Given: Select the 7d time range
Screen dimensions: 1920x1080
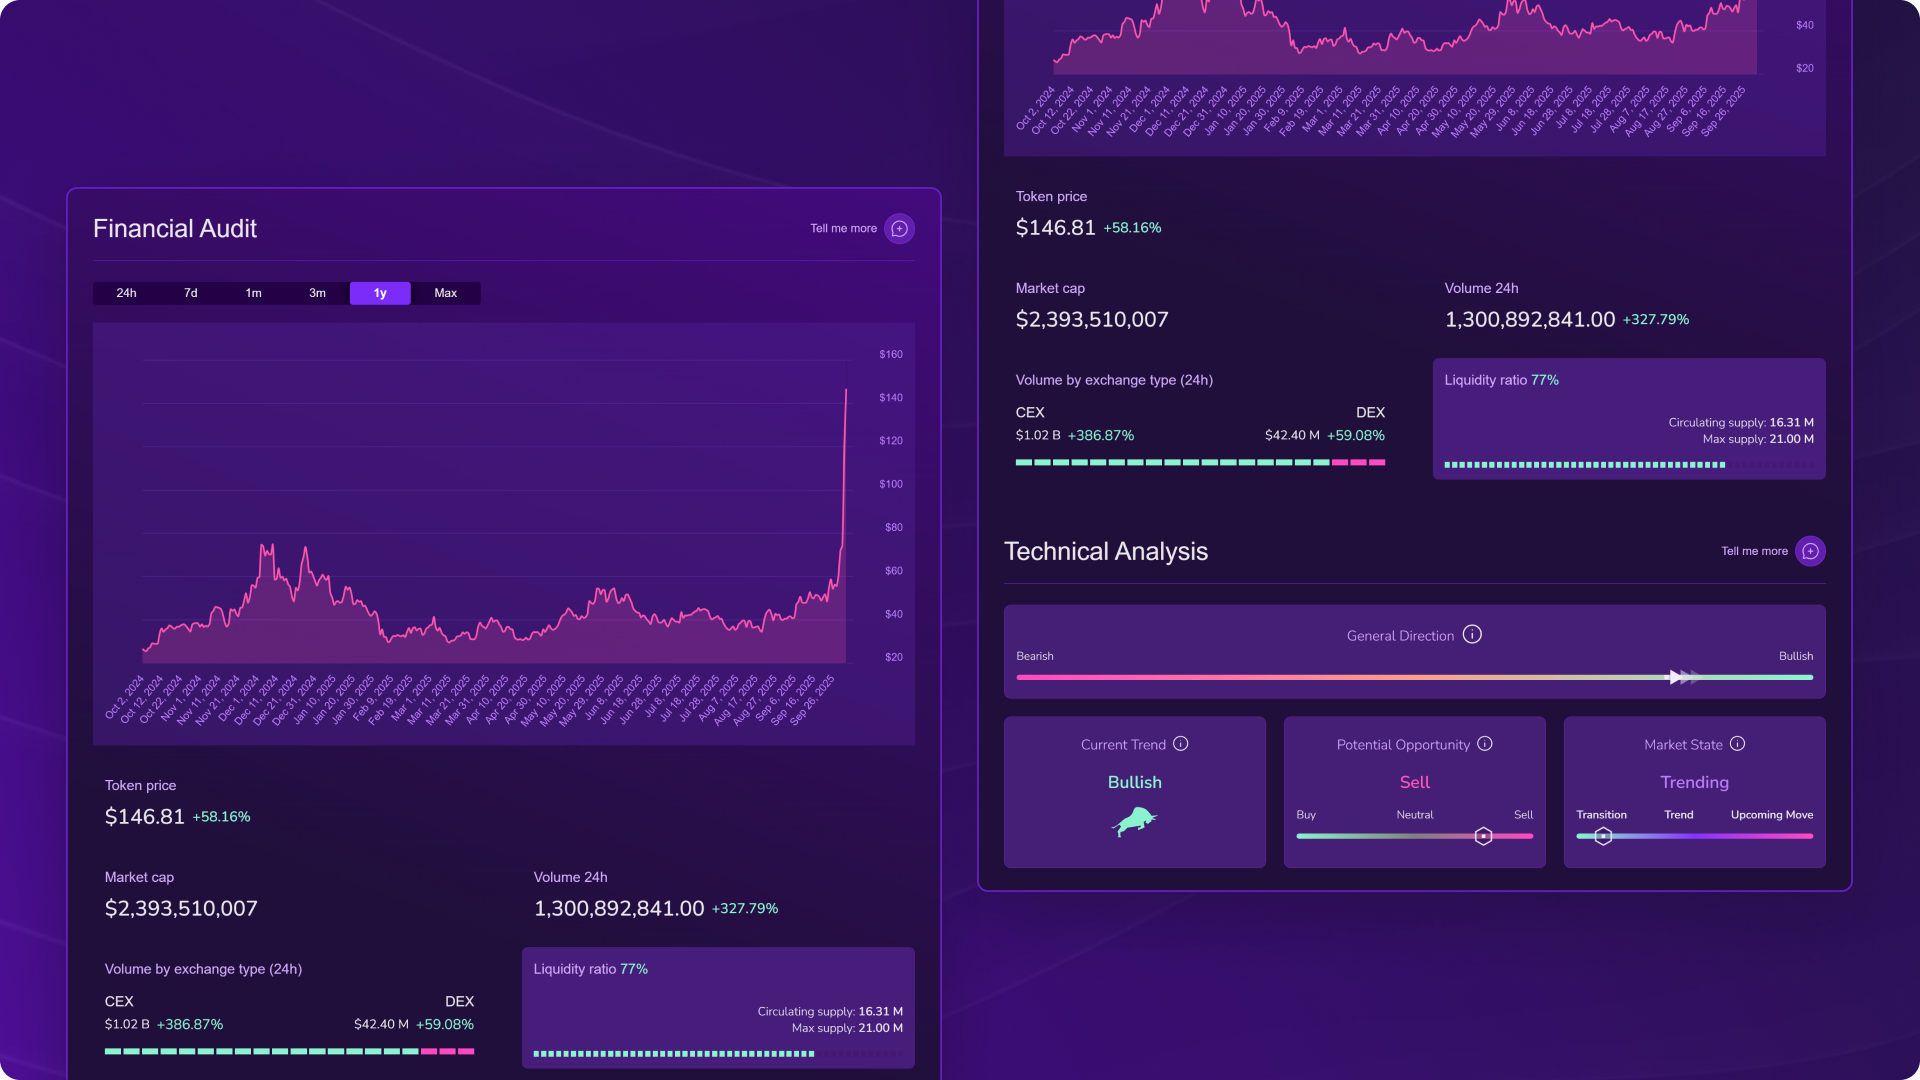Looking at the screenshot, I should point(190,293).
